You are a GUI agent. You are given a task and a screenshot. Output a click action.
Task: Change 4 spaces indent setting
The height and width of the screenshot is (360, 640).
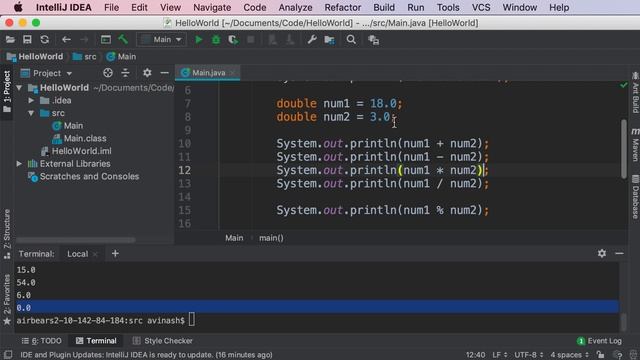569,355
